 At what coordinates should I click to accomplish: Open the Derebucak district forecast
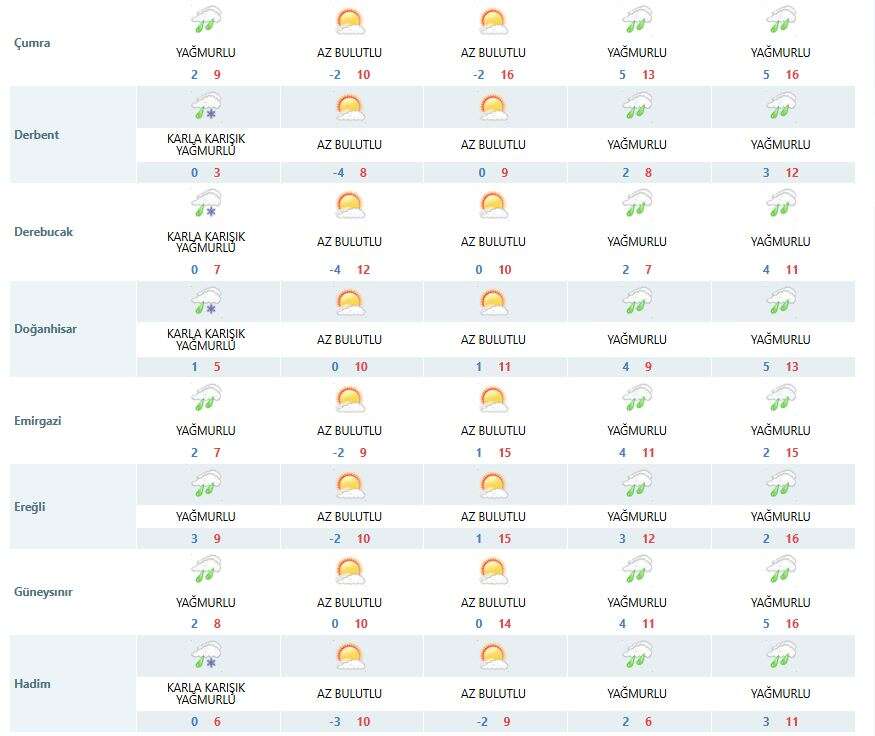coord(44,232)
